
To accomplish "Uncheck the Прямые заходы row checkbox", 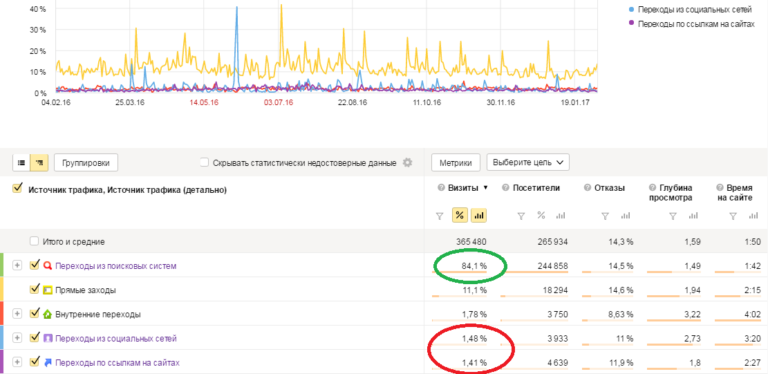I will (34, 289).
